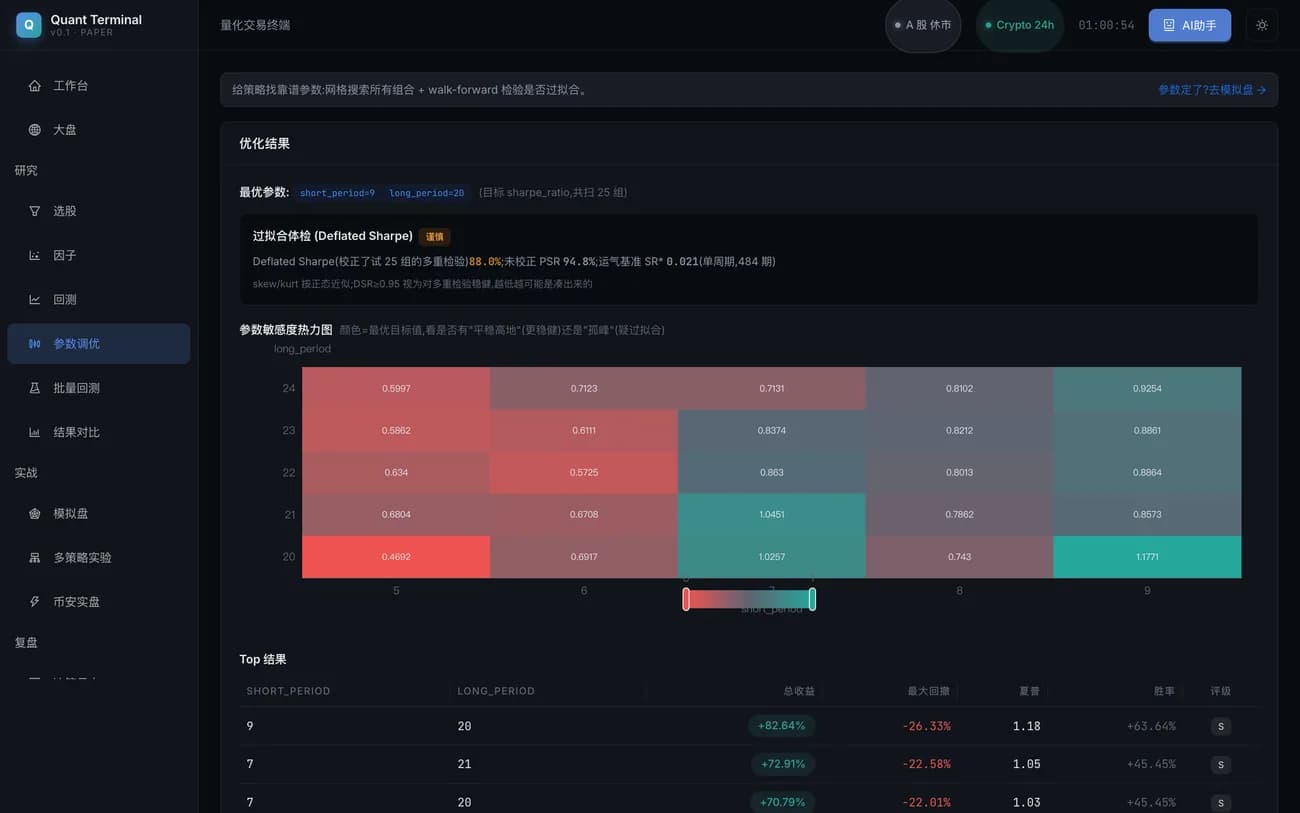Image resolution: width=1300 pixels, height=813 pixels.
Task: Open 币安实盘 lightning icon
Action: (x=35, y=602)
